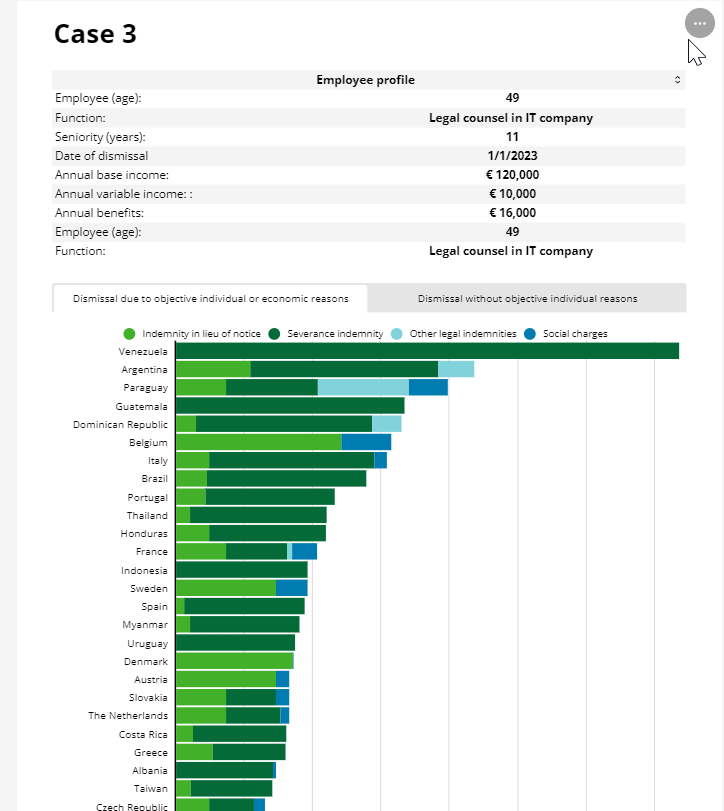Click the Guatemala severance indemnity bar

(289, 406)
